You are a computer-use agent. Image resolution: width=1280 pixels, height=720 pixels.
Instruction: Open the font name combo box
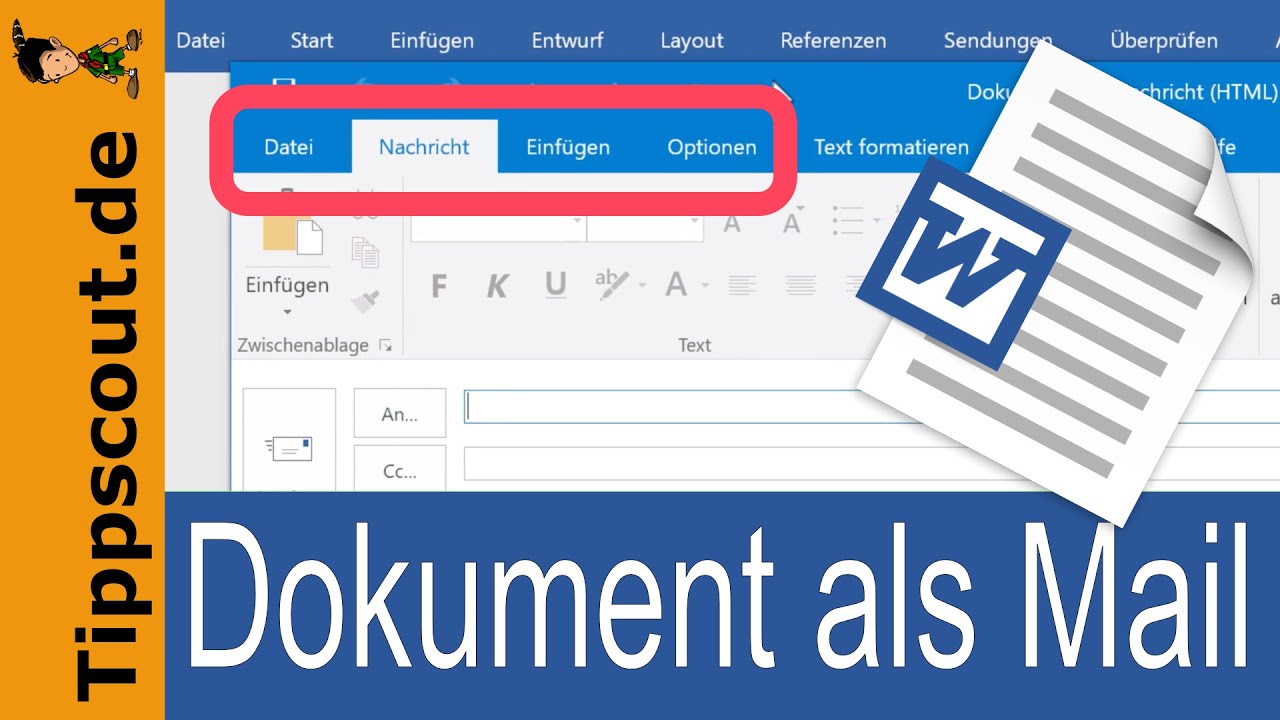point(498,227)
